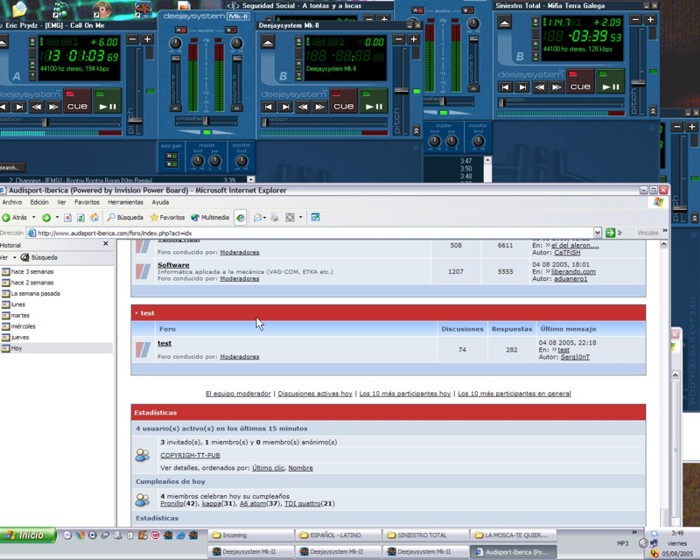Expand the Siniestro Total deck double-arrow button

(653, 111)
